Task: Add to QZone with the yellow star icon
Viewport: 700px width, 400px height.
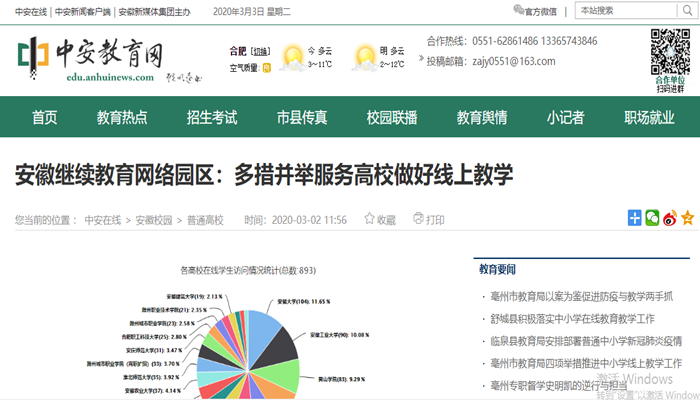Action: tap(688, 218)
